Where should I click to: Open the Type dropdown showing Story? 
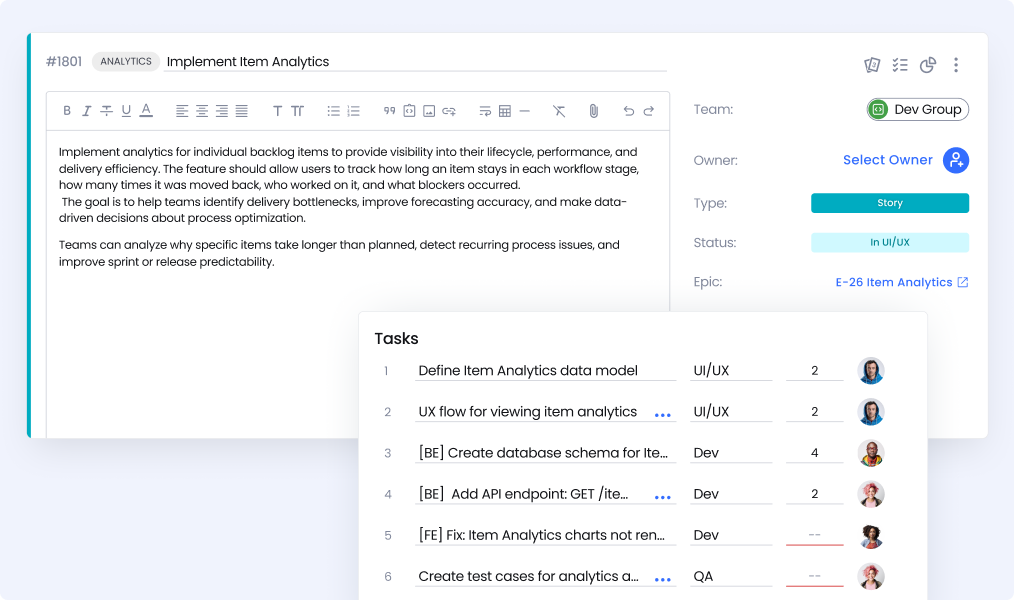889,203
